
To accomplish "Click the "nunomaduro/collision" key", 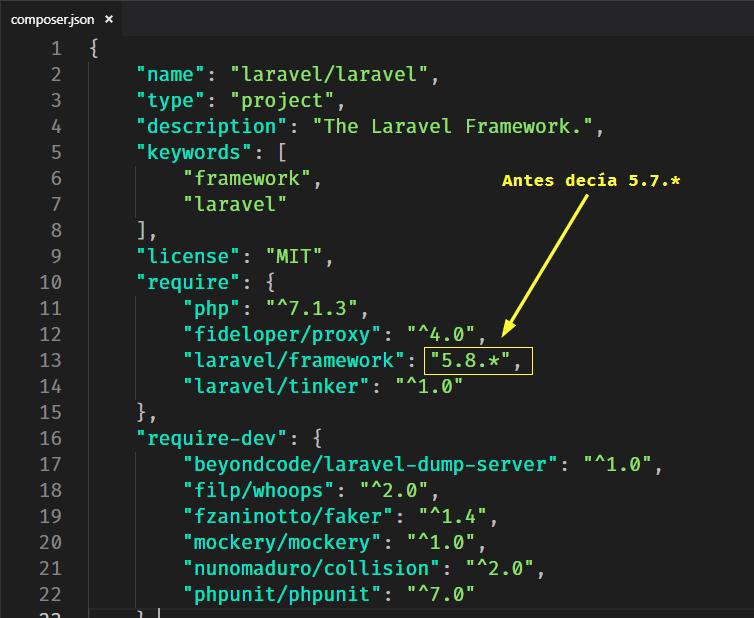I will 312,568.
